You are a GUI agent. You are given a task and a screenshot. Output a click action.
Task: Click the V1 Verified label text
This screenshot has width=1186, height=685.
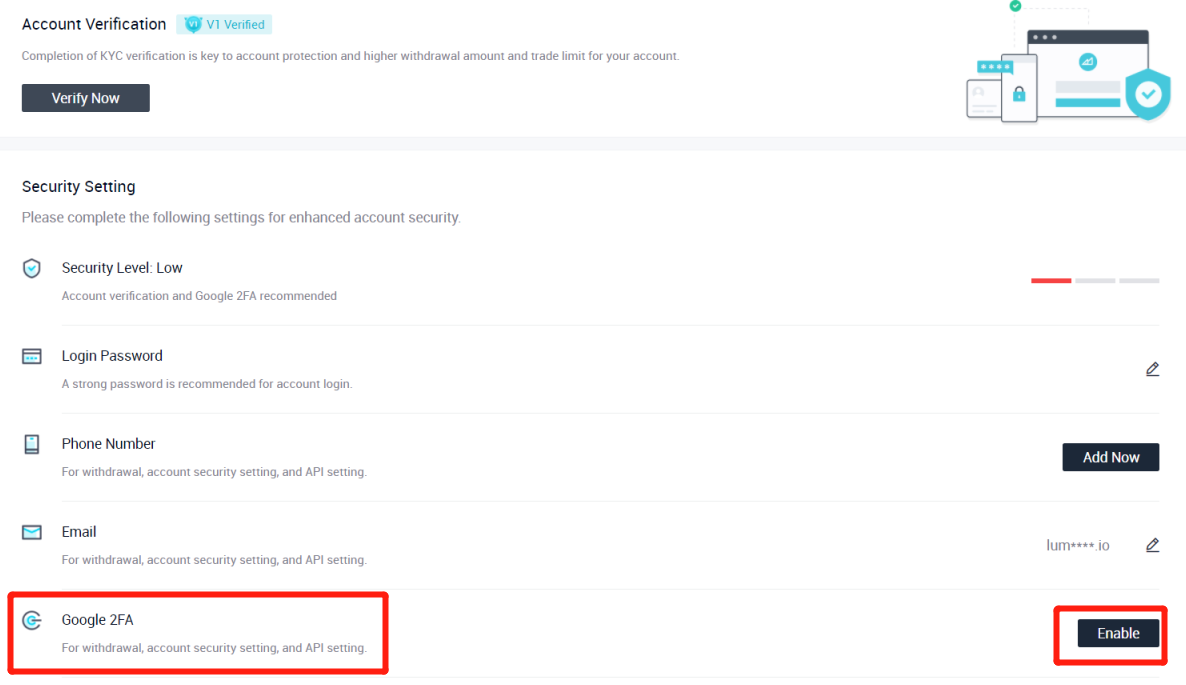(x=235, y=24)
